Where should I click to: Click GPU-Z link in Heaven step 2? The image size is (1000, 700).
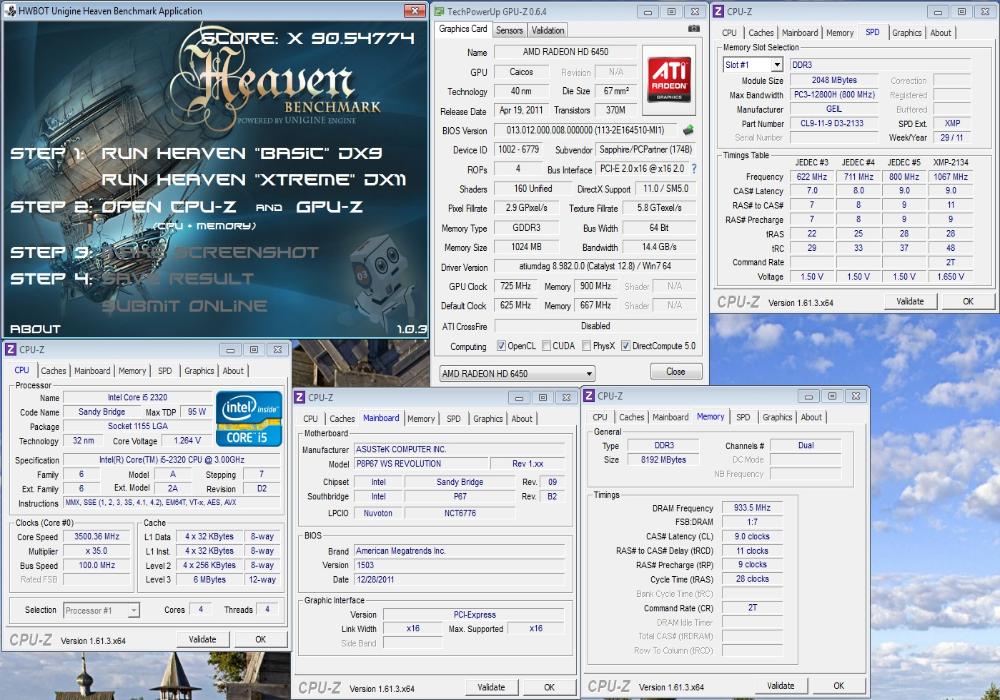tap(329, 207)
